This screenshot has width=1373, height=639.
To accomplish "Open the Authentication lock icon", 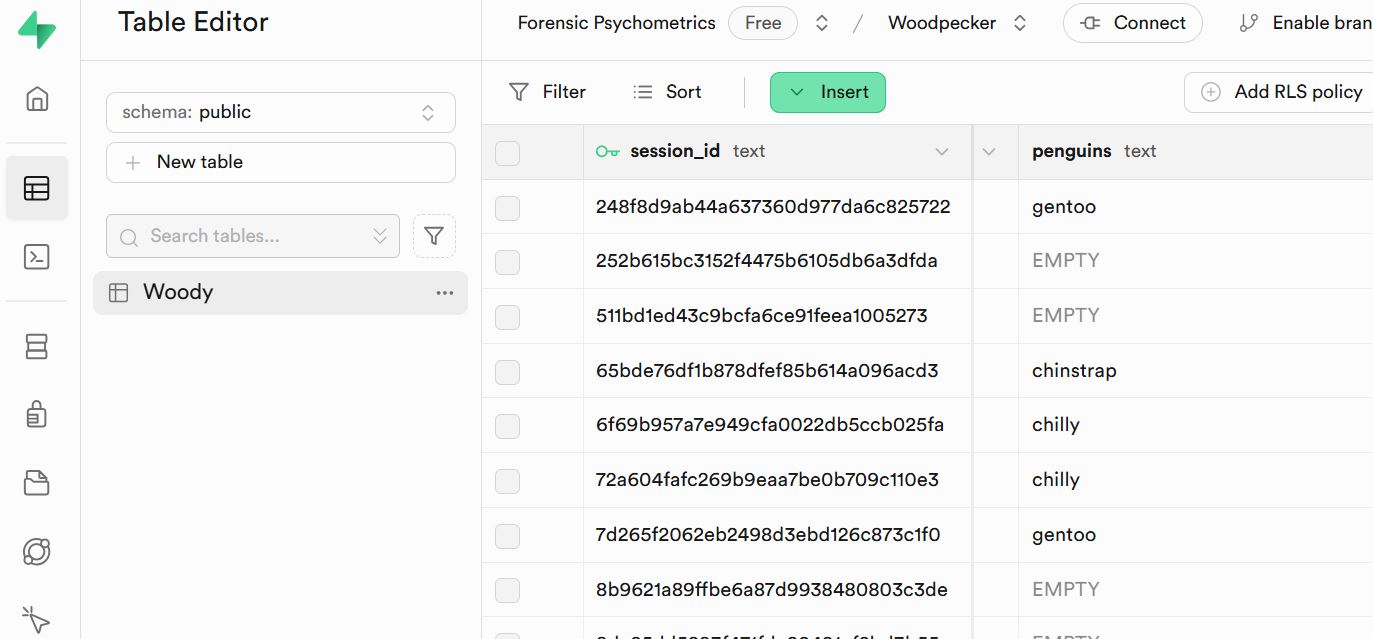I will coord(37,413).
